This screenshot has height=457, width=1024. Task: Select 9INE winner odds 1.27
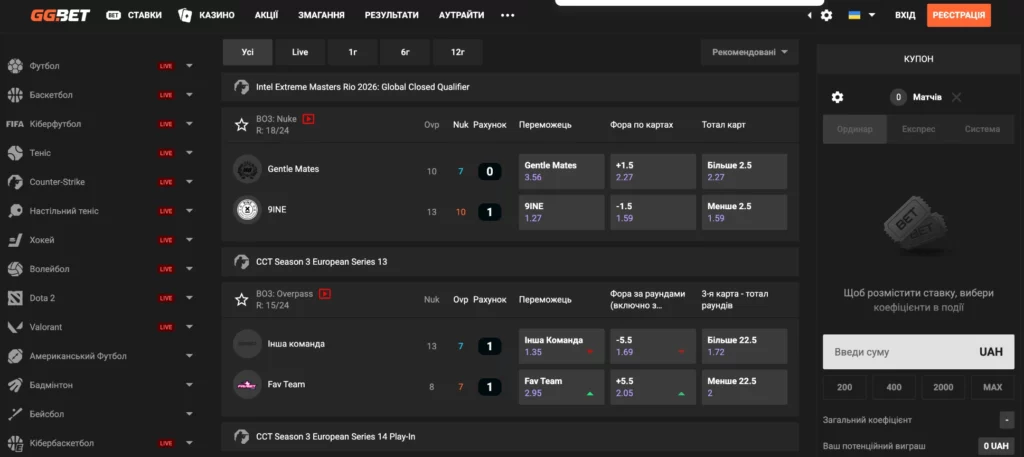pyautogui.click(x=561, y=212)
